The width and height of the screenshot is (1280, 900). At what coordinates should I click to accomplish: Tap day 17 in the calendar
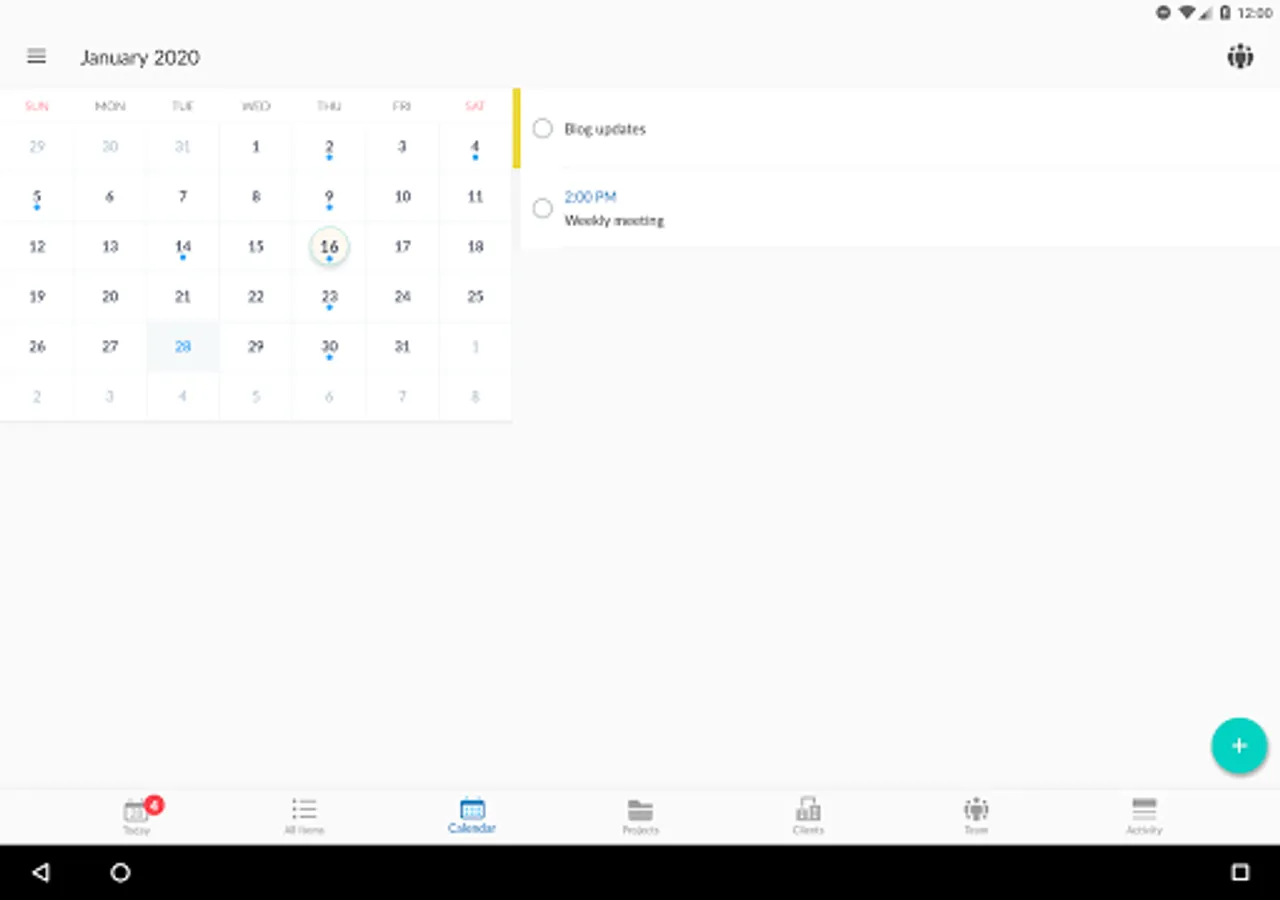click(402, 247)
